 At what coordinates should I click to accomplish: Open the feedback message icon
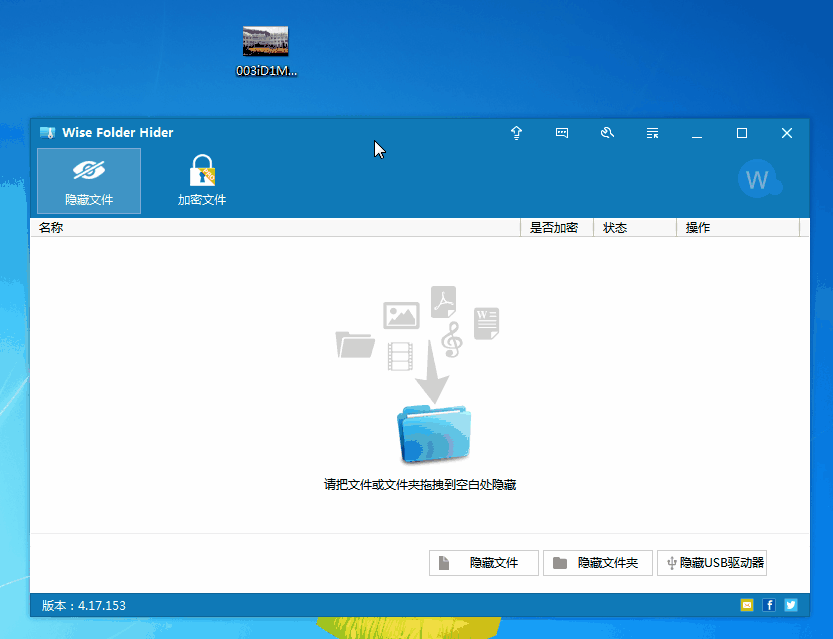[x=562, y=133]
